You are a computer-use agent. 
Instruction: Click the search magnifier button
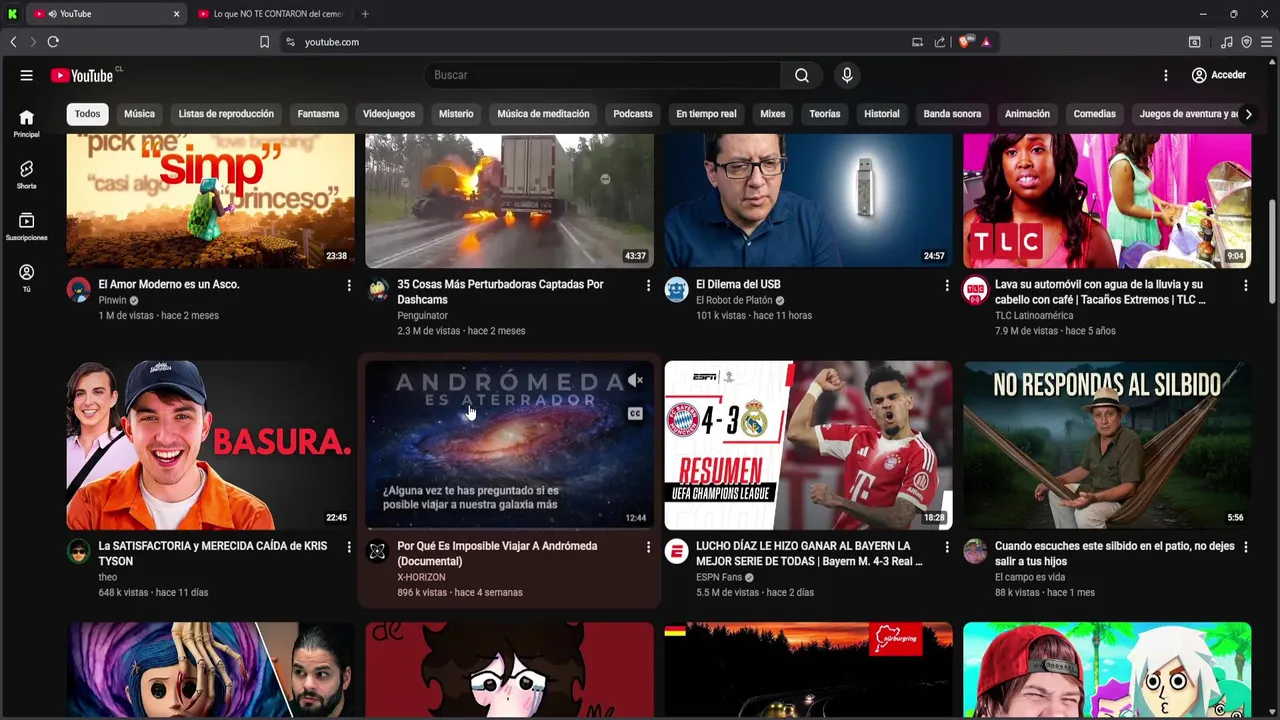coord(802,75)
